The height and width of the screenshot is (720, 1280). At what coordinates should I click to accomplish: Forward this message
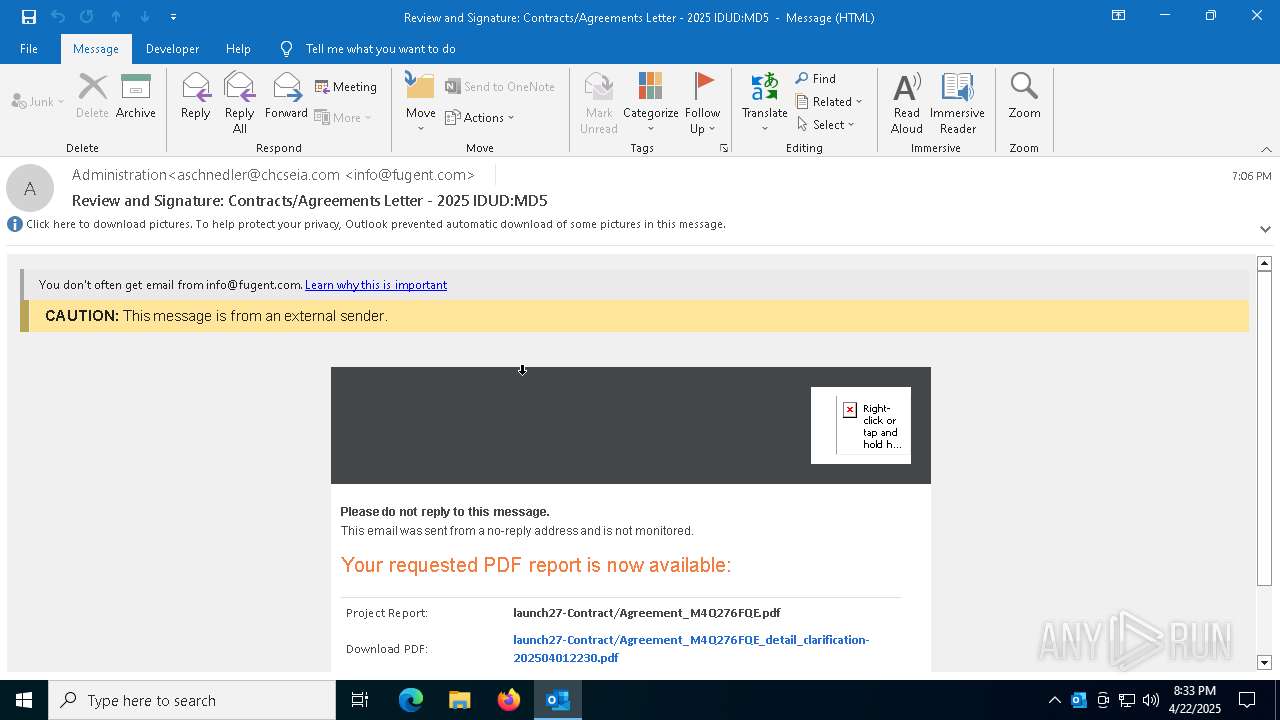[286, 97]
